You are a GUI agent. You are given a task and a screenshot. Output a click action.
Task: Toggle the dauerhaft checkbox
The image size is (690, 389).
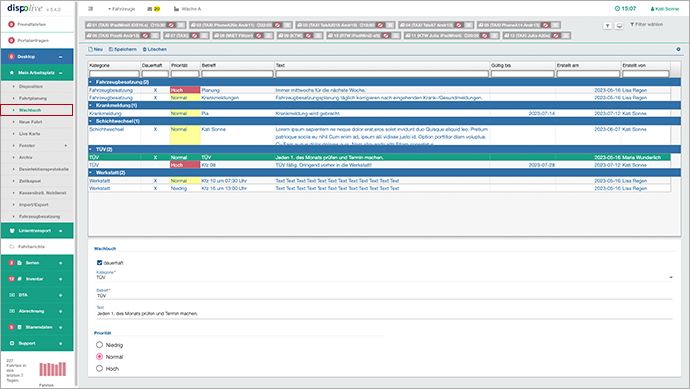99,263
